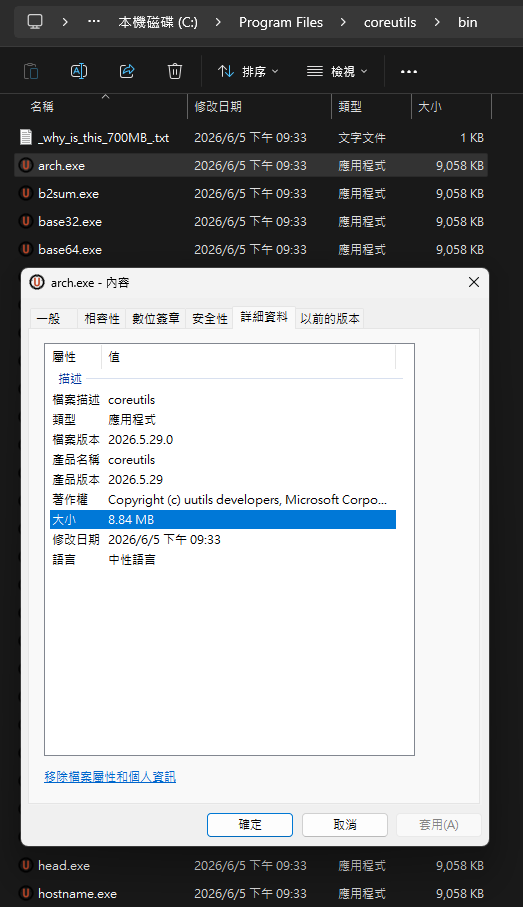The height and width of the screenshot is (907, 523).
Task: Click the Paste clipboard icon
Action: [x=31, y=71]
